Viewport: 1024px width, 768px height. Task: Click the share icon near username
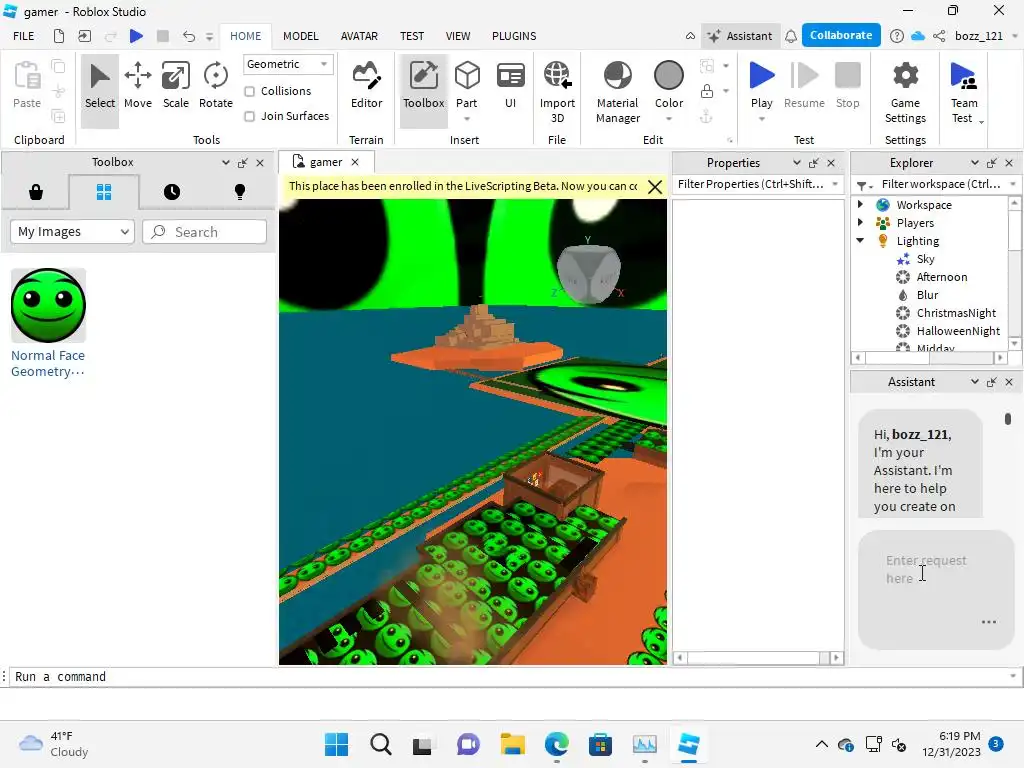tap(939, 36)
